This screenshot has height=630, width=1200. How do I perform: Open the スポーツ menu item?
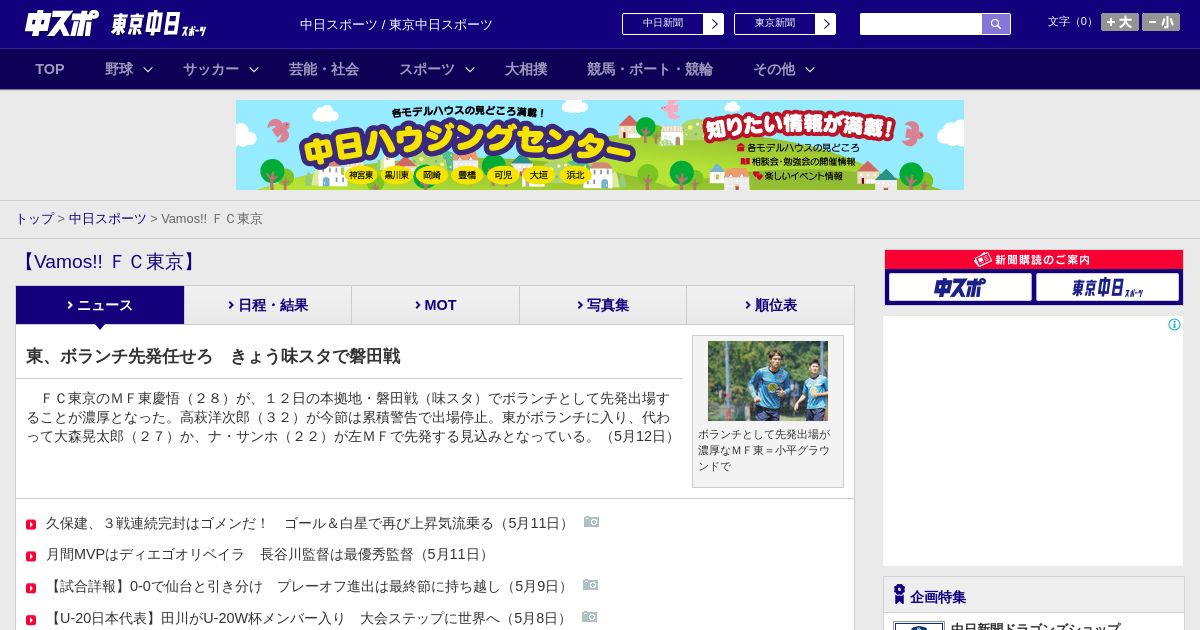click(x=427, y=69)
